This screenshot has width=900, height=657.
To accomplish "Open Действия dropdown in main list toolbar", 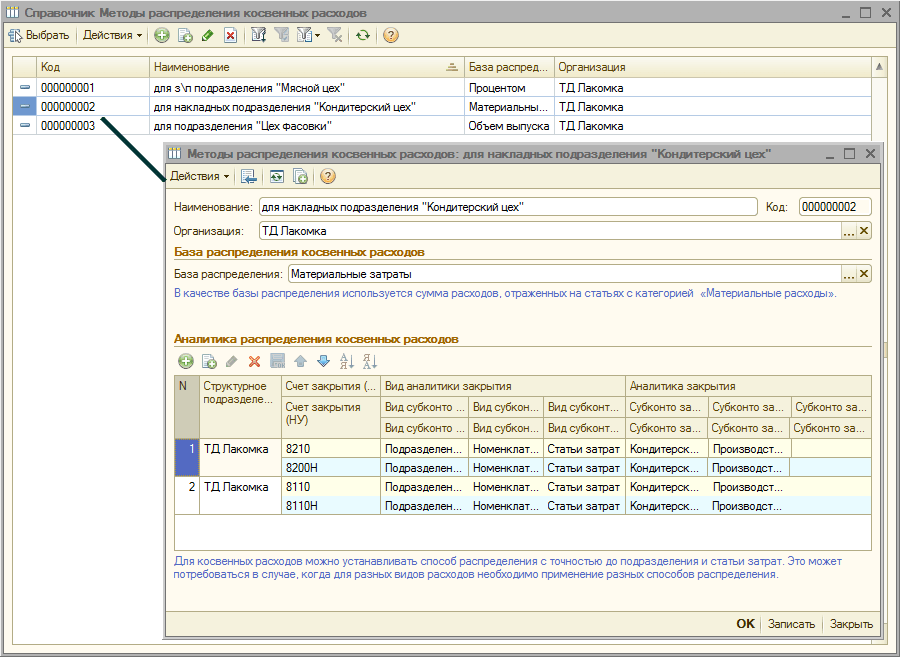I will click(x=112, y=35).
